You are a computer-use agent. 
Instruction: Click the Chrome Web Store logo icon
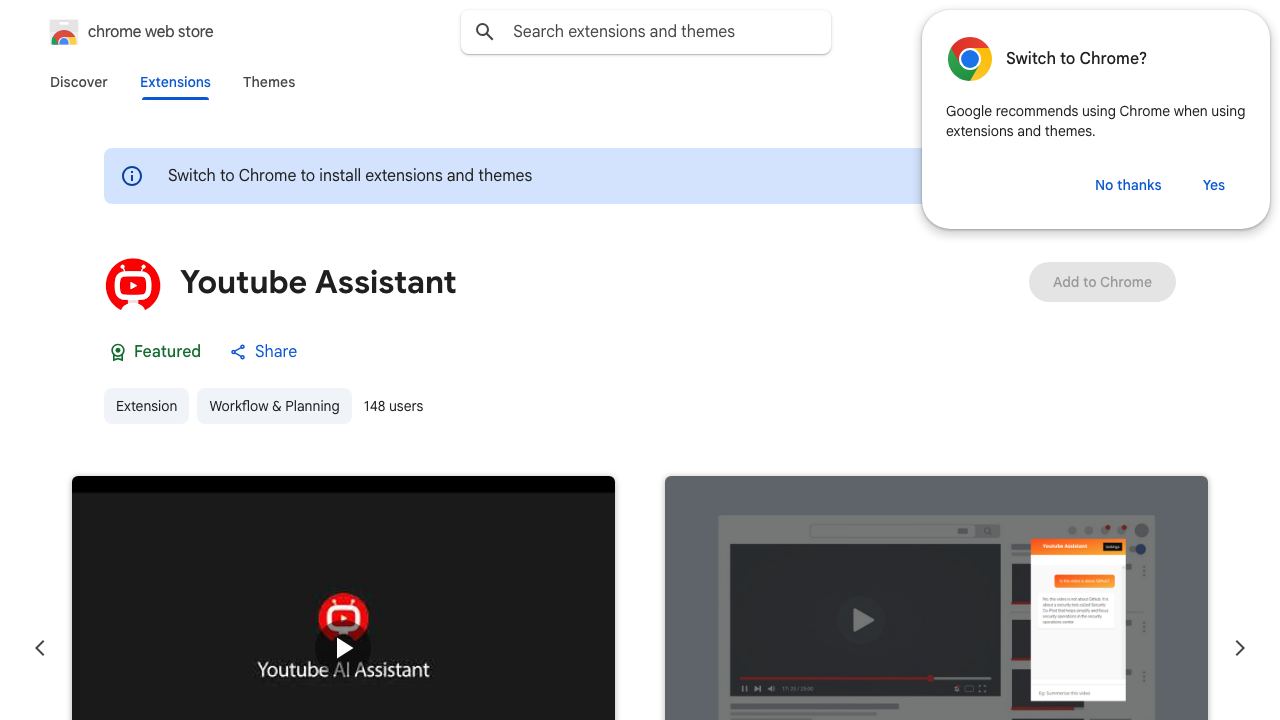(x=64, y=32)
